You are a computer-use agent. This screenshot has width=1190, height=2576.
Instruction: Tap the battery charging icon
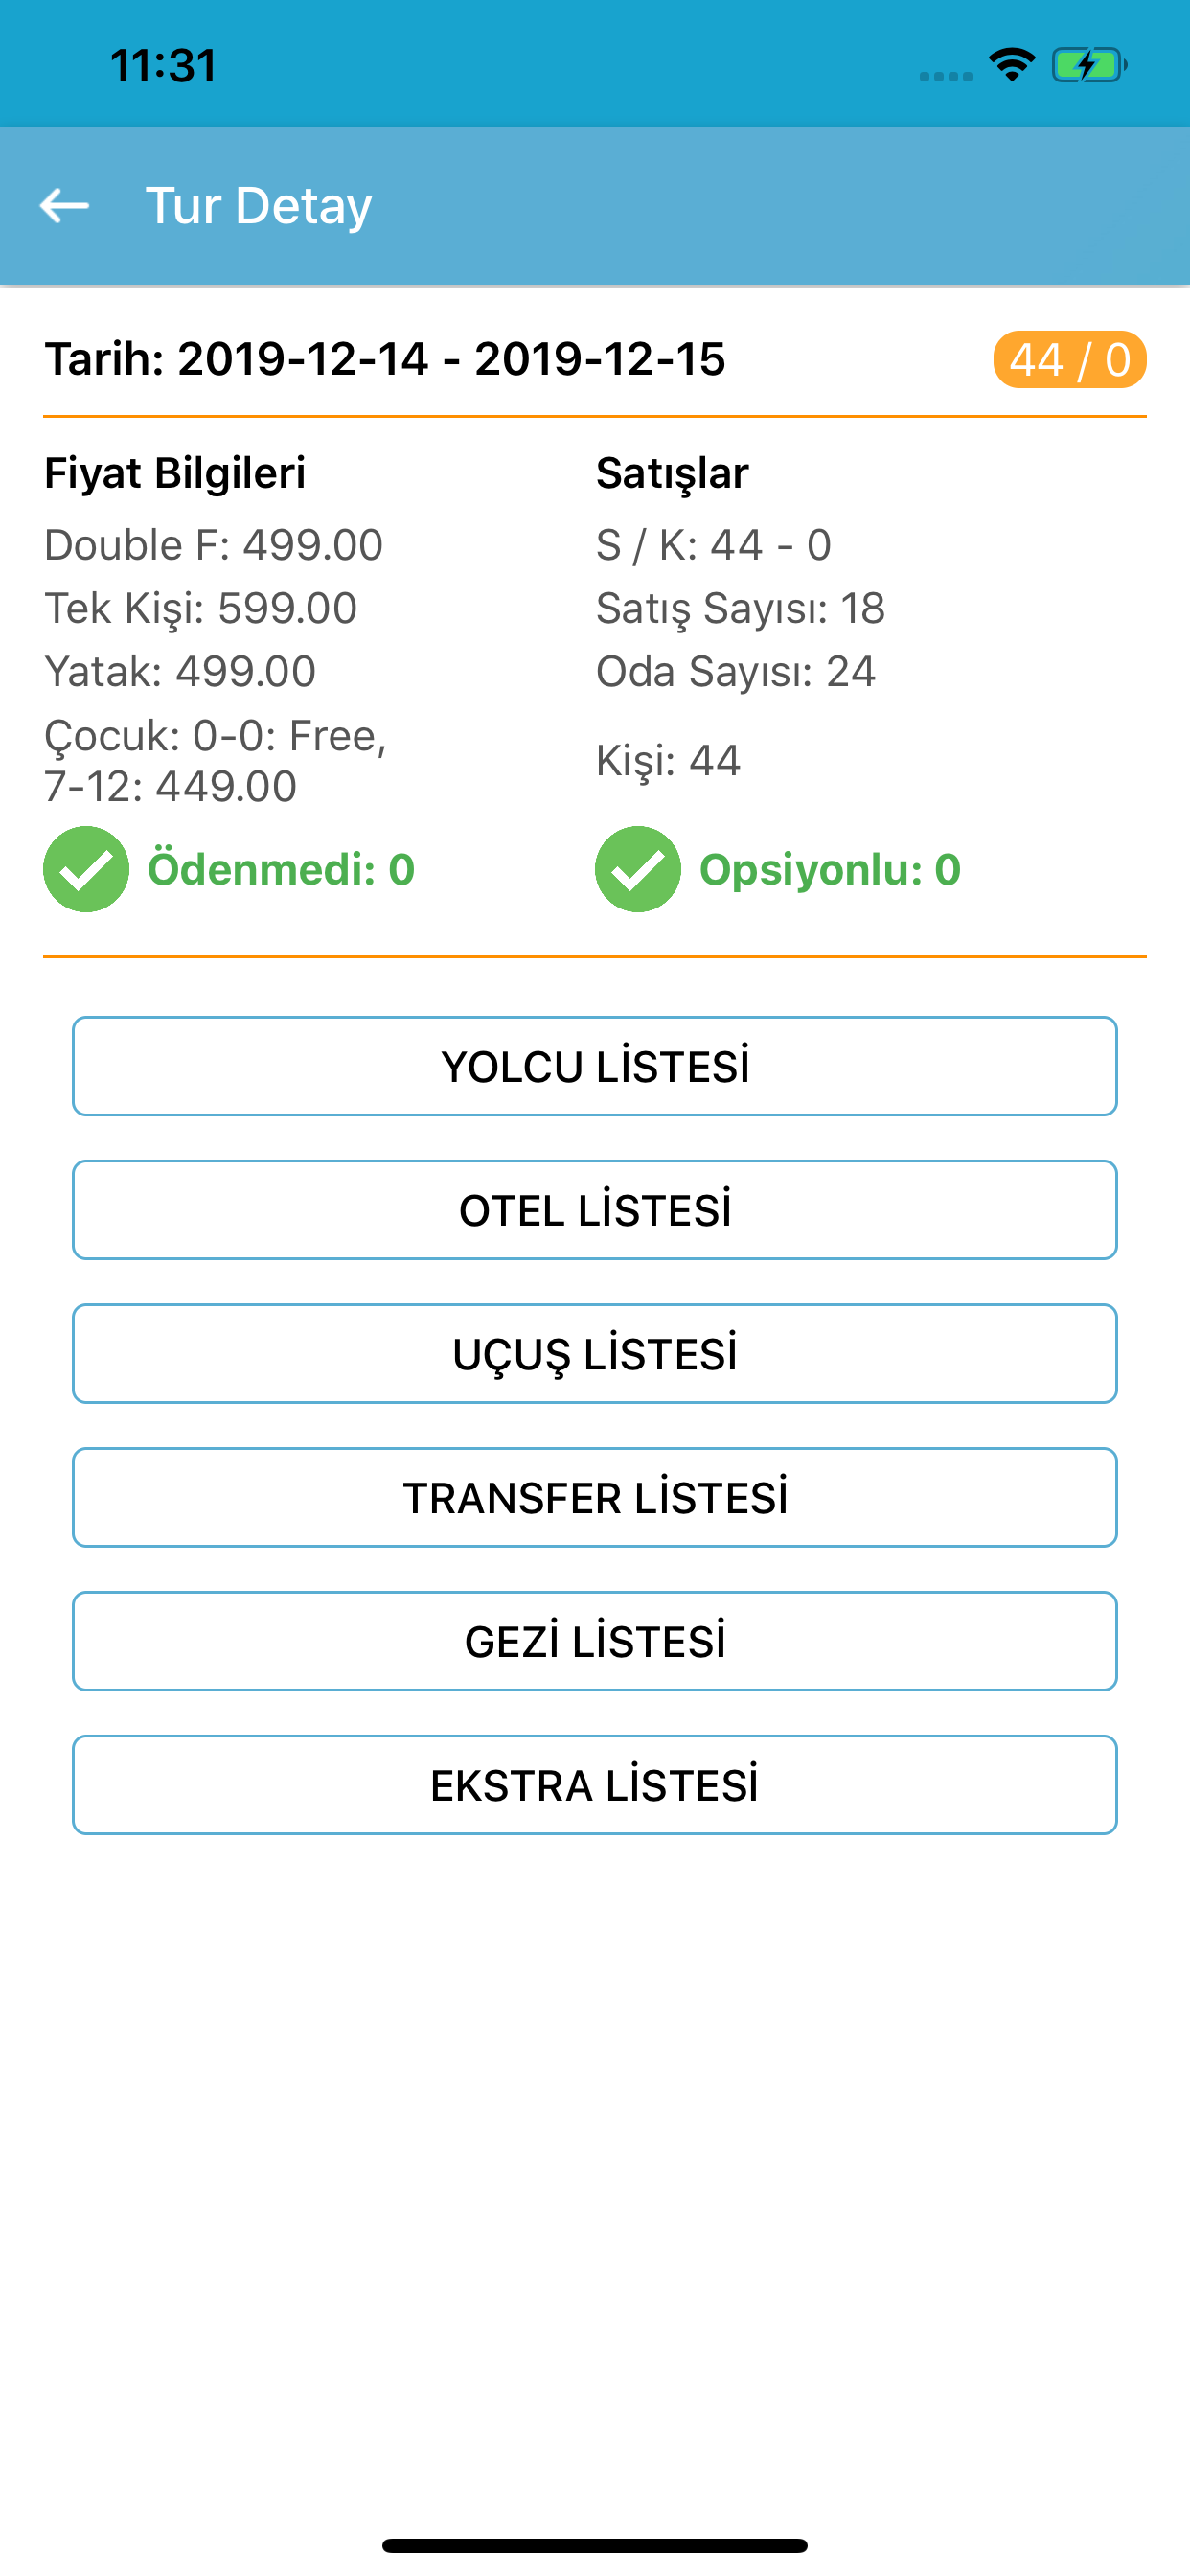[x=1089, y=65]
